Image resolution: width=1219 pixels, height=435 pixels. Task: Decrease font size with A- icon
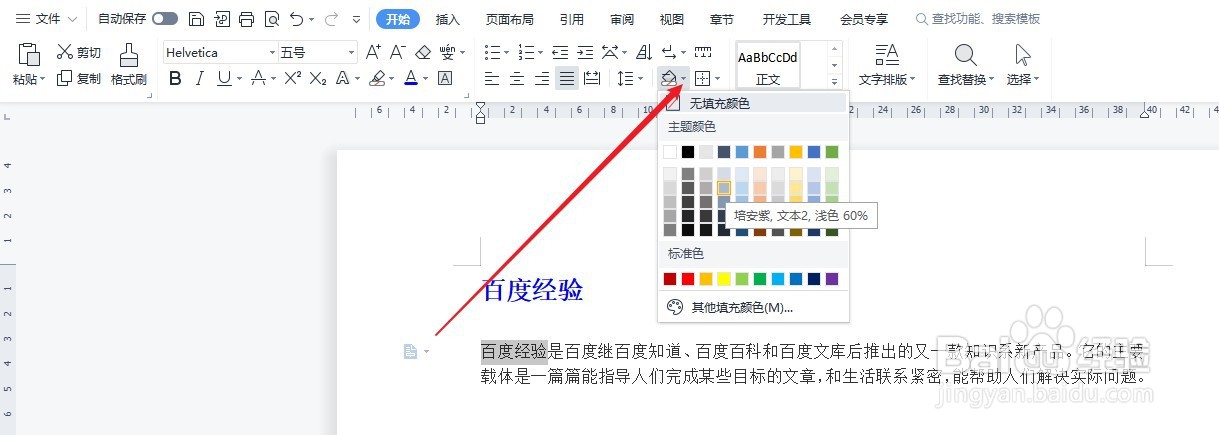click(397, 52)
